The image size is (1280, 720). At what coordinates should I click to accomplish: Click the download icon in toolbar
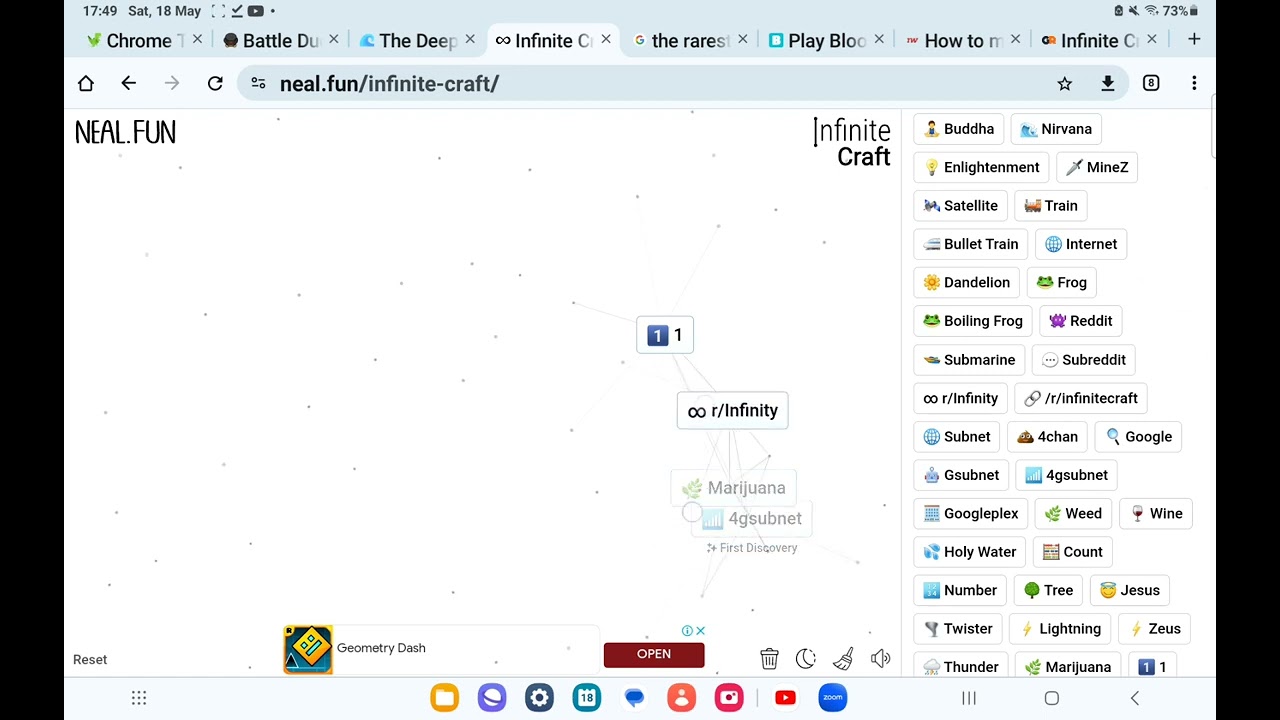1108,84
